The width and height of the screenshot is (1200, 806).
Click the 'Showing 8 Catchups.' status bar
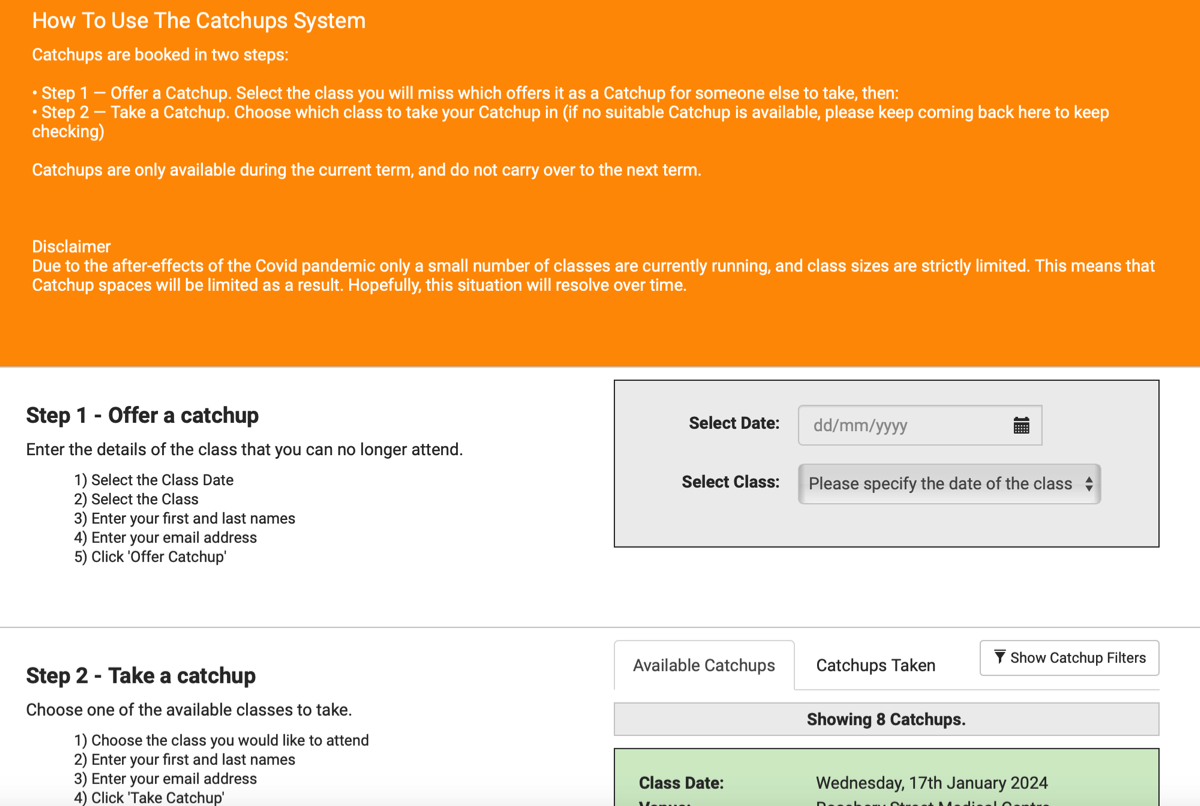coord(886,719)
